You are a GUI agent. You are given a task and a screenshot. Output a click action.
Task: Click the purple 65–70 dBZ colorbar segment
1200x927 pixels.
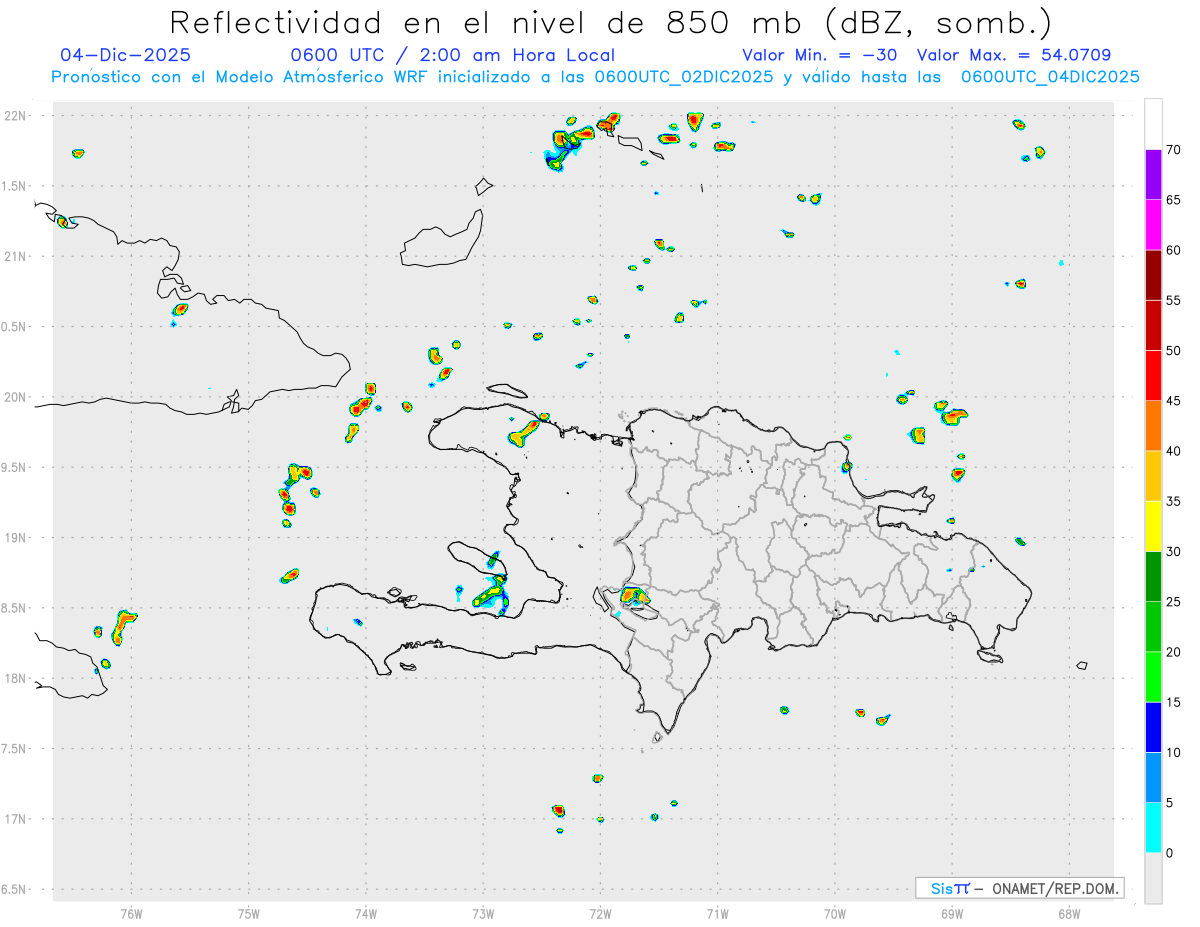[x=1153, y=175]
